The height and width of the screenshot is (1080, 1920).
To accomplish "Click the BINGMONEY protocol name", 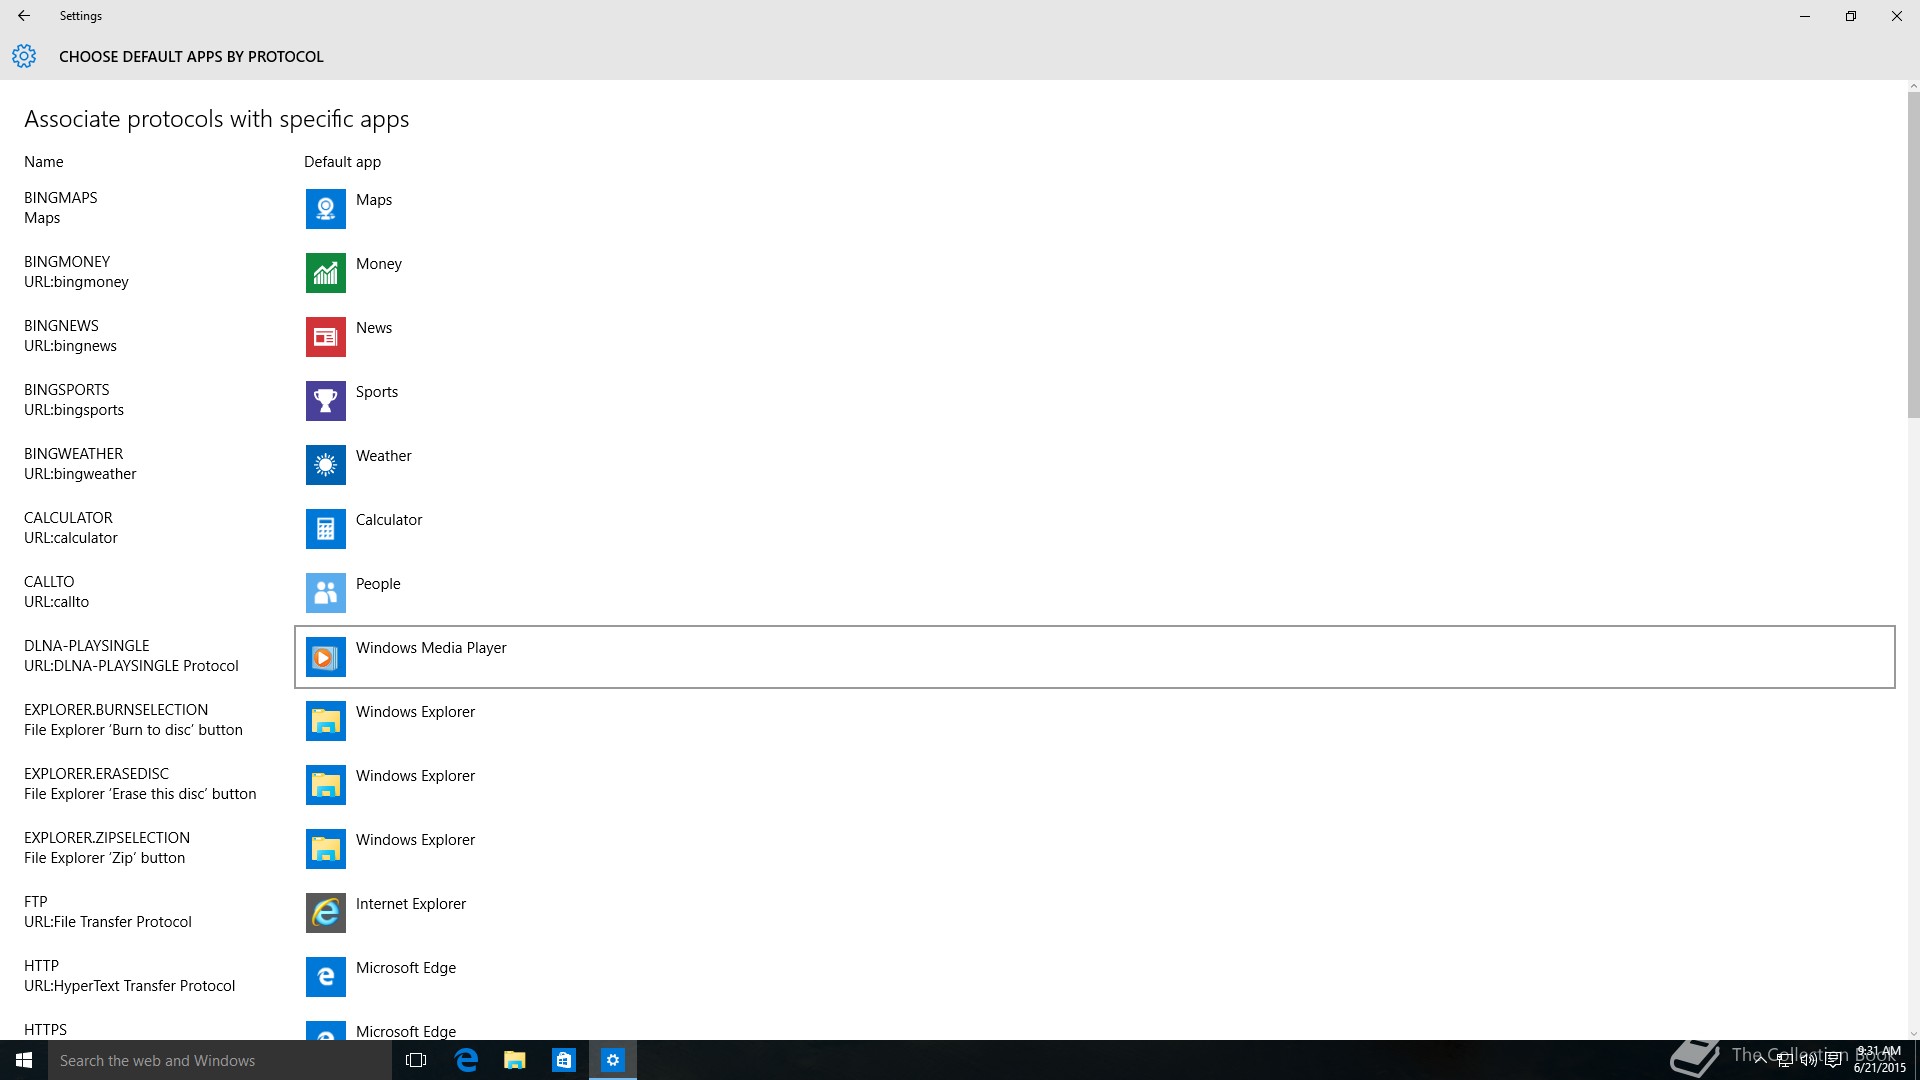I will coord(67,262).
